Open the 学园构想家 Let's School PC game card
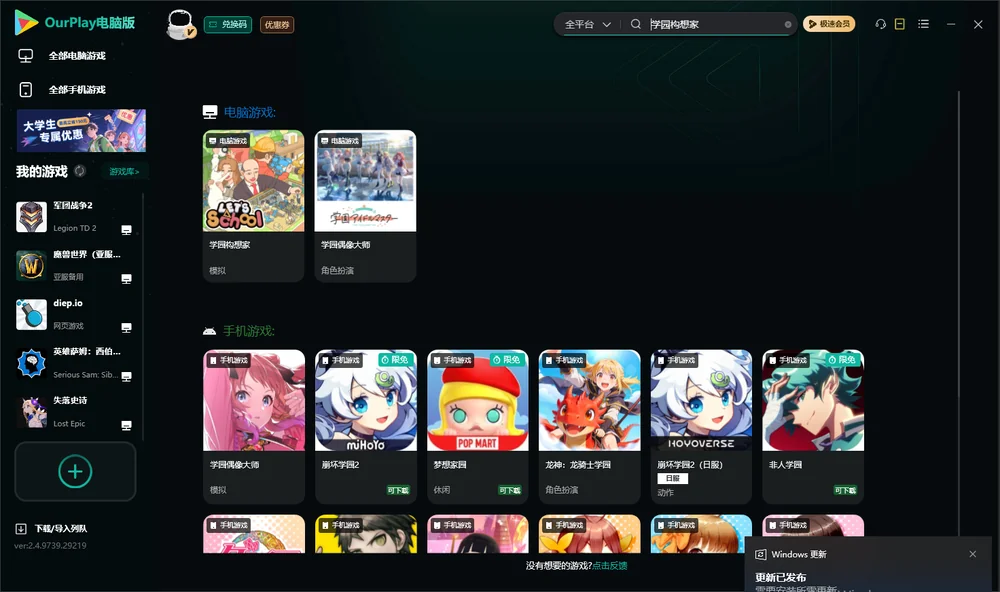 [254, 206]
